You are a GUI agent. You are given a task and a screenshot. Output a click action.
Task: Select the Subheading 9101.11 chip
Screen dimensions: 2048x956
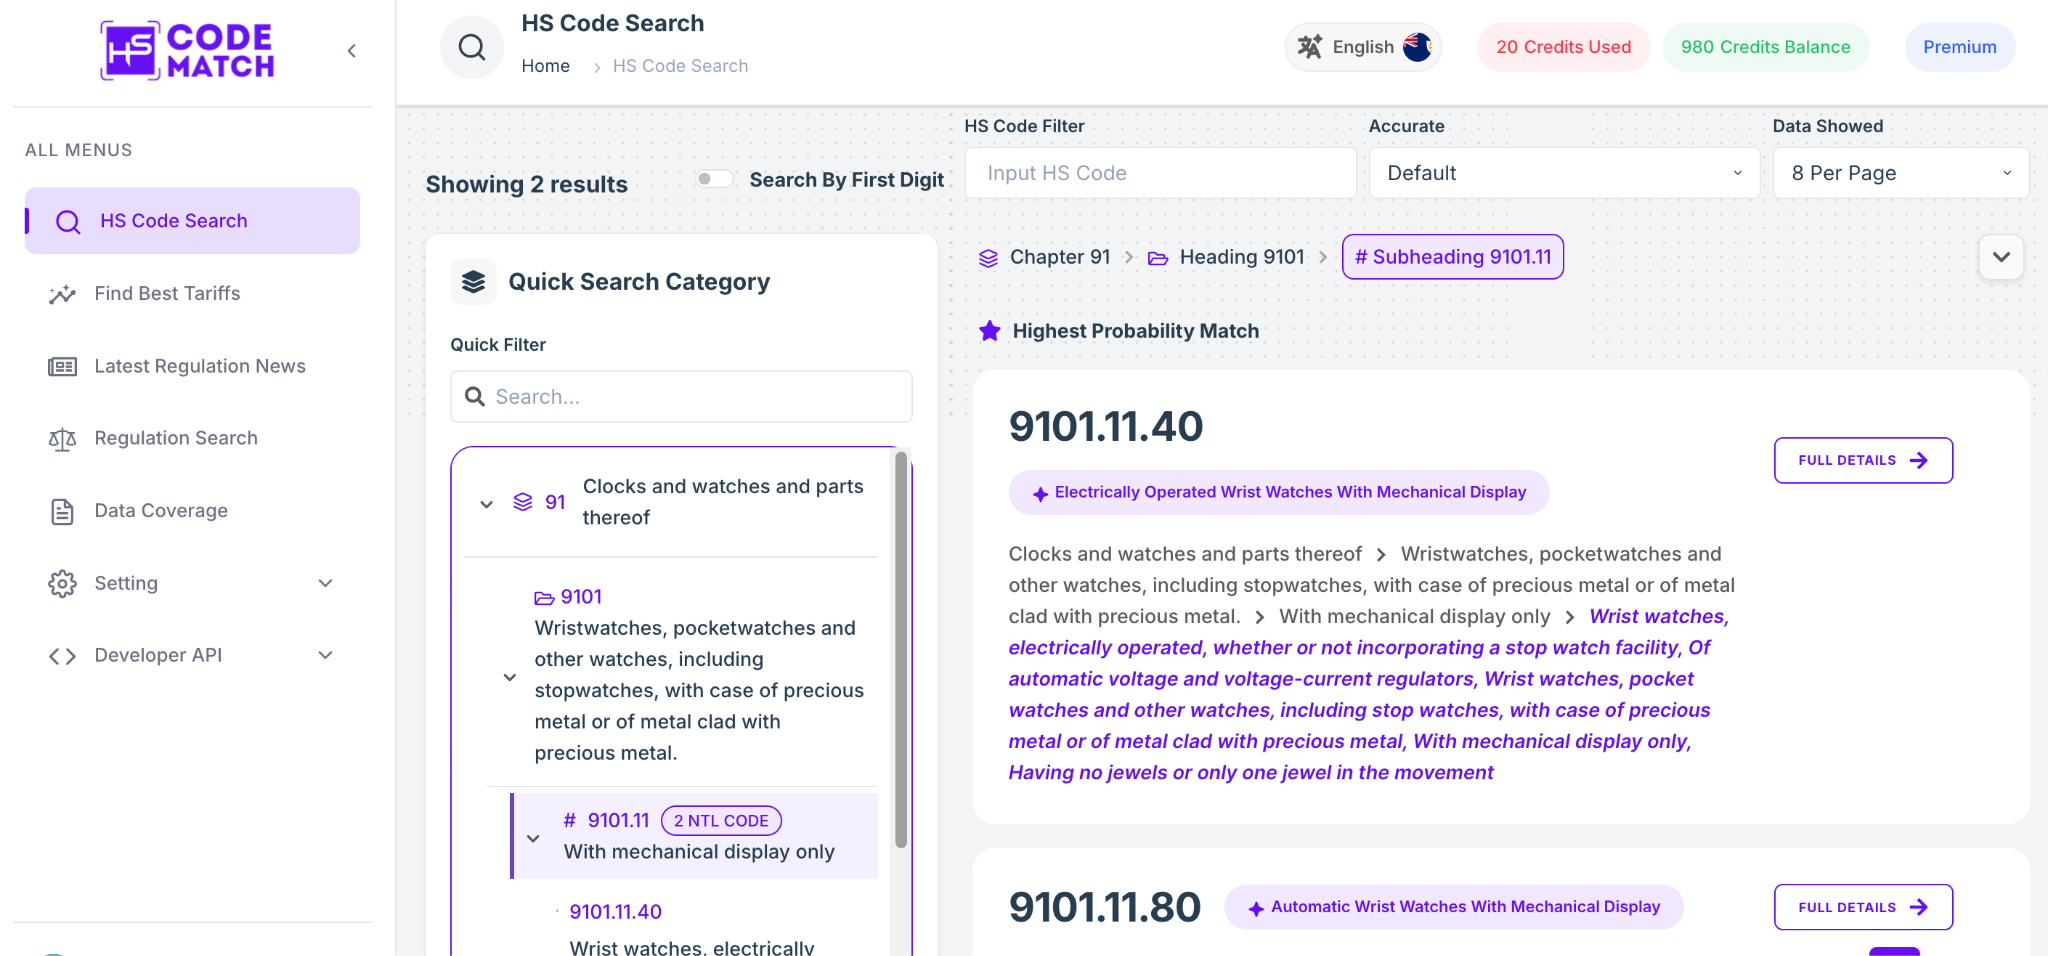[1453, 257]
